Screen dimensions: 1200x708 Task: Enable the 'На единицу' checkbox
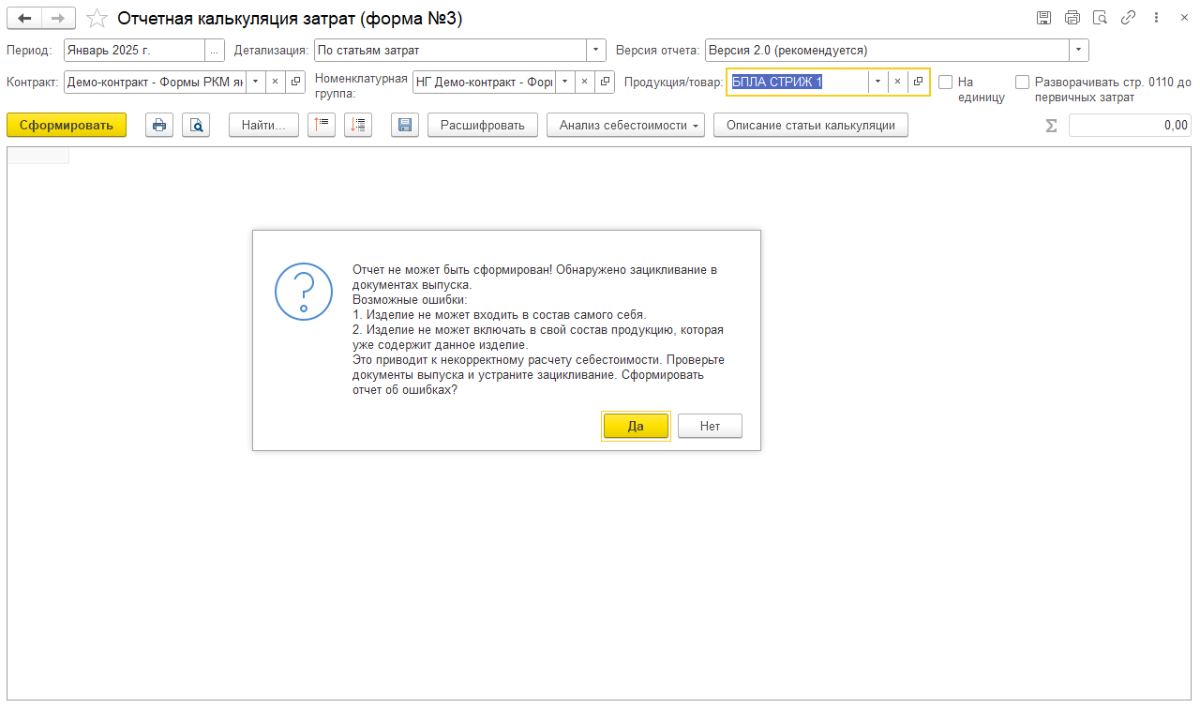946,82
